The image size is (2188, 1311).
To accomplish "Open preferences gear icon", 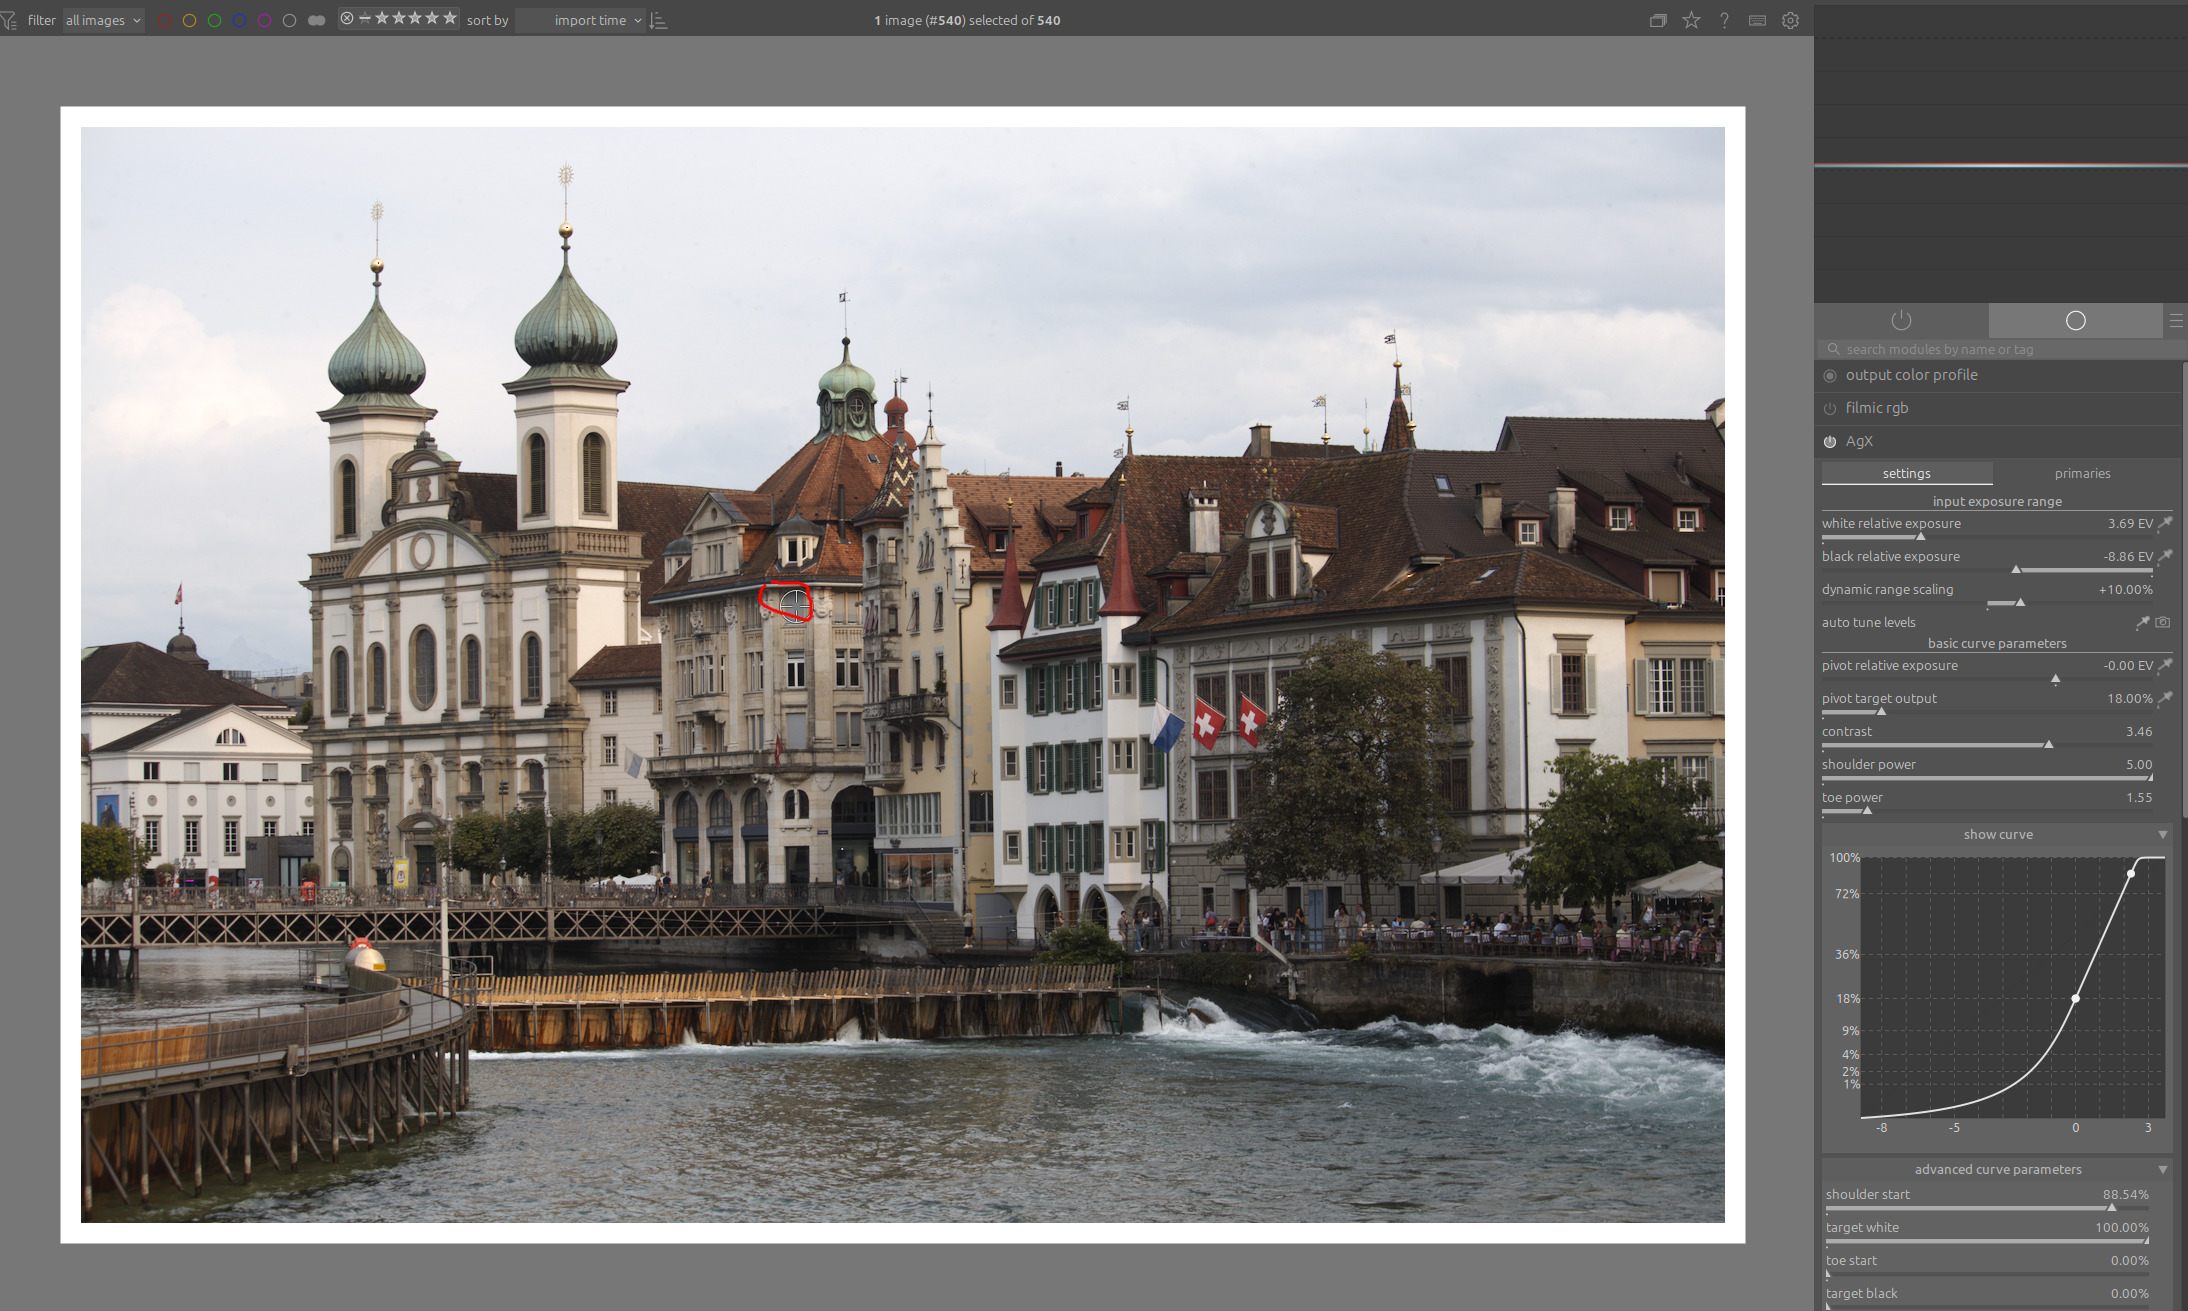I will (1790, 20).
